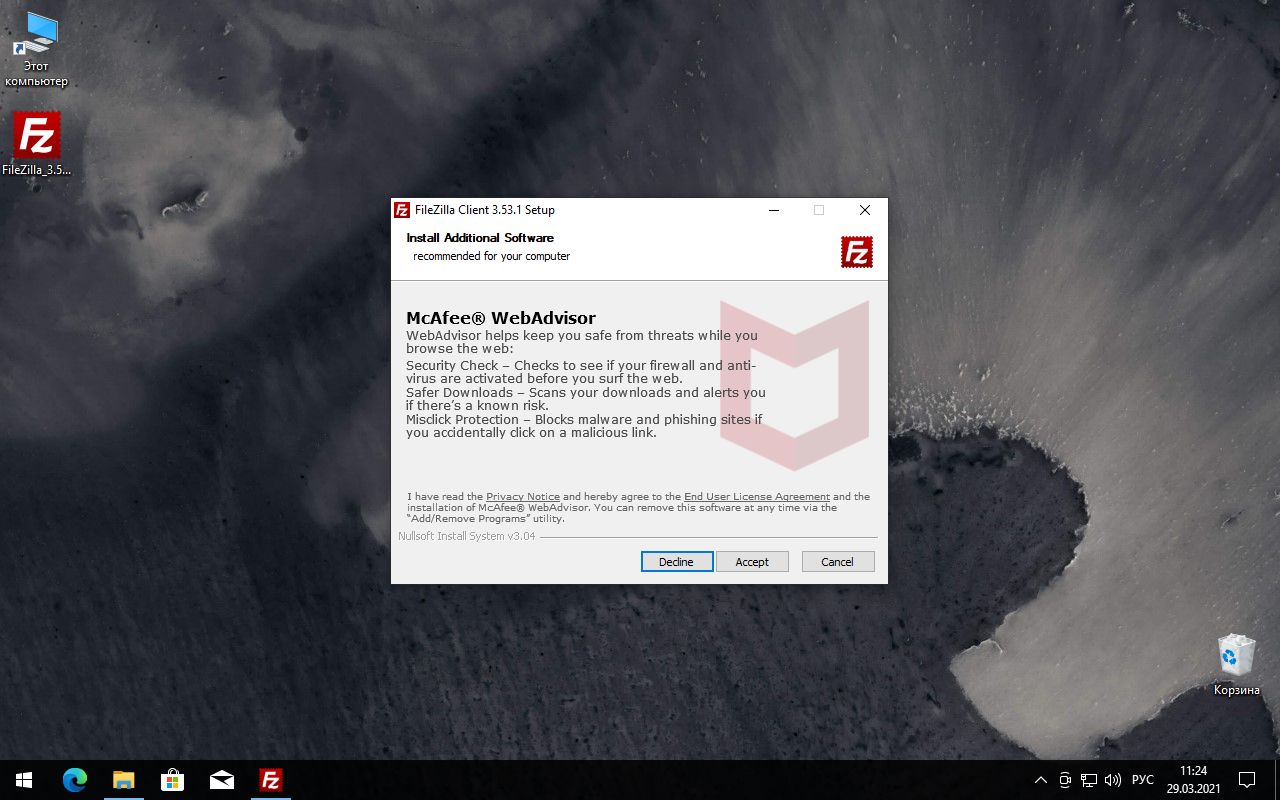
Task: Launch Microsoft Edge from the taskbar
Action: (x=75, y=780)
